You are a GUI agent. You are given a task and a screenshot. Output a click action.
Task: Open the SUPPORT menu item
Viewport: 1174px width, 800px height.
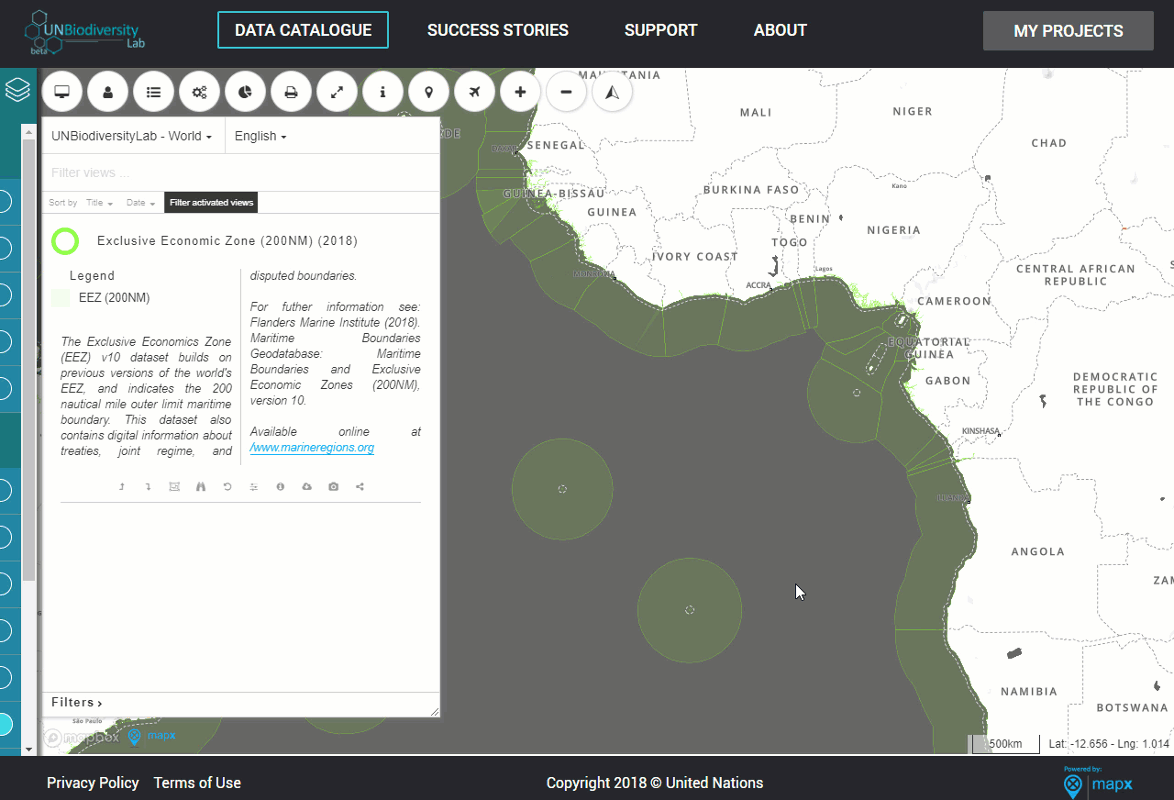(x=661, y=30)
